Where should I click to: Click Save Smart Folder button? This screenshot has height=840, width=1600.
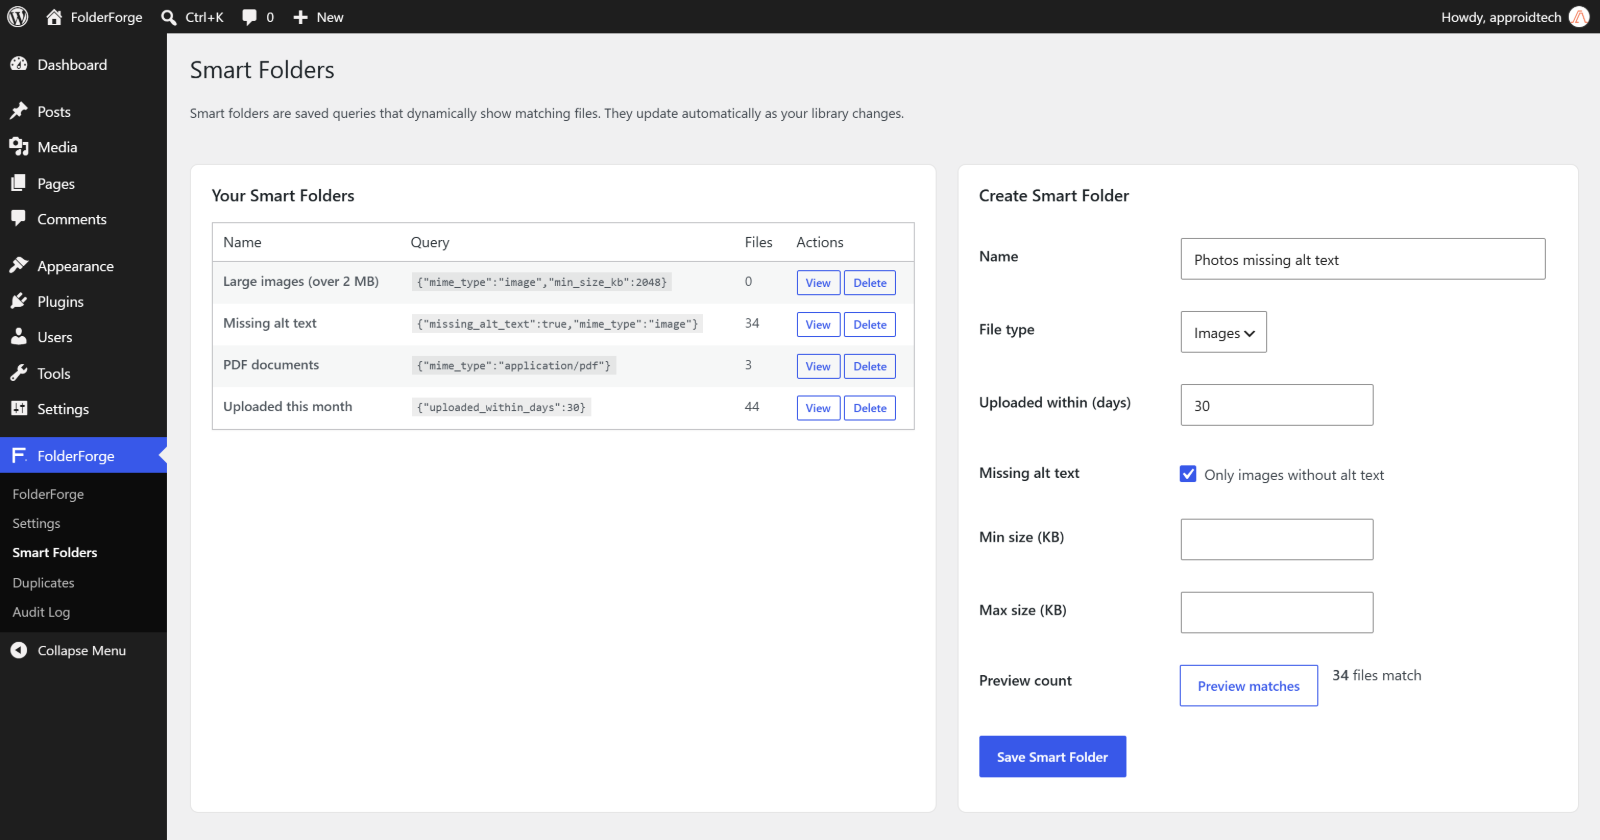[1052, 757]
